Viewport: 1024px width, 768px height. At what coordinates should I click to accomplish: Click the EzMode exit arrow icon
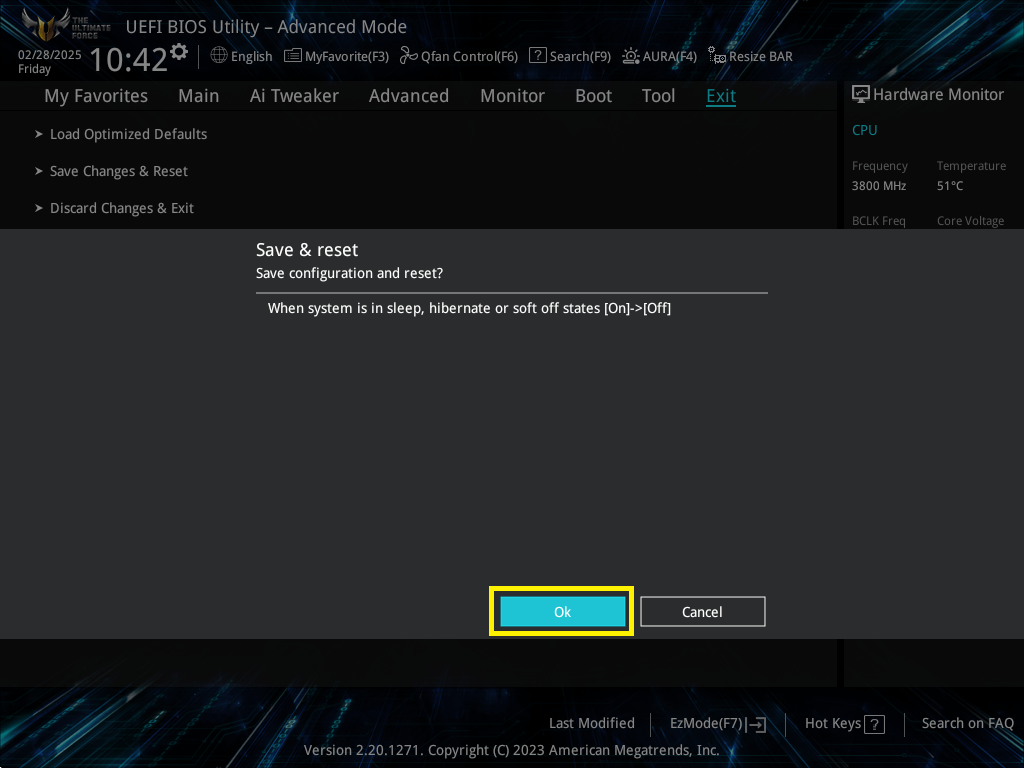[x=756, y=724]
